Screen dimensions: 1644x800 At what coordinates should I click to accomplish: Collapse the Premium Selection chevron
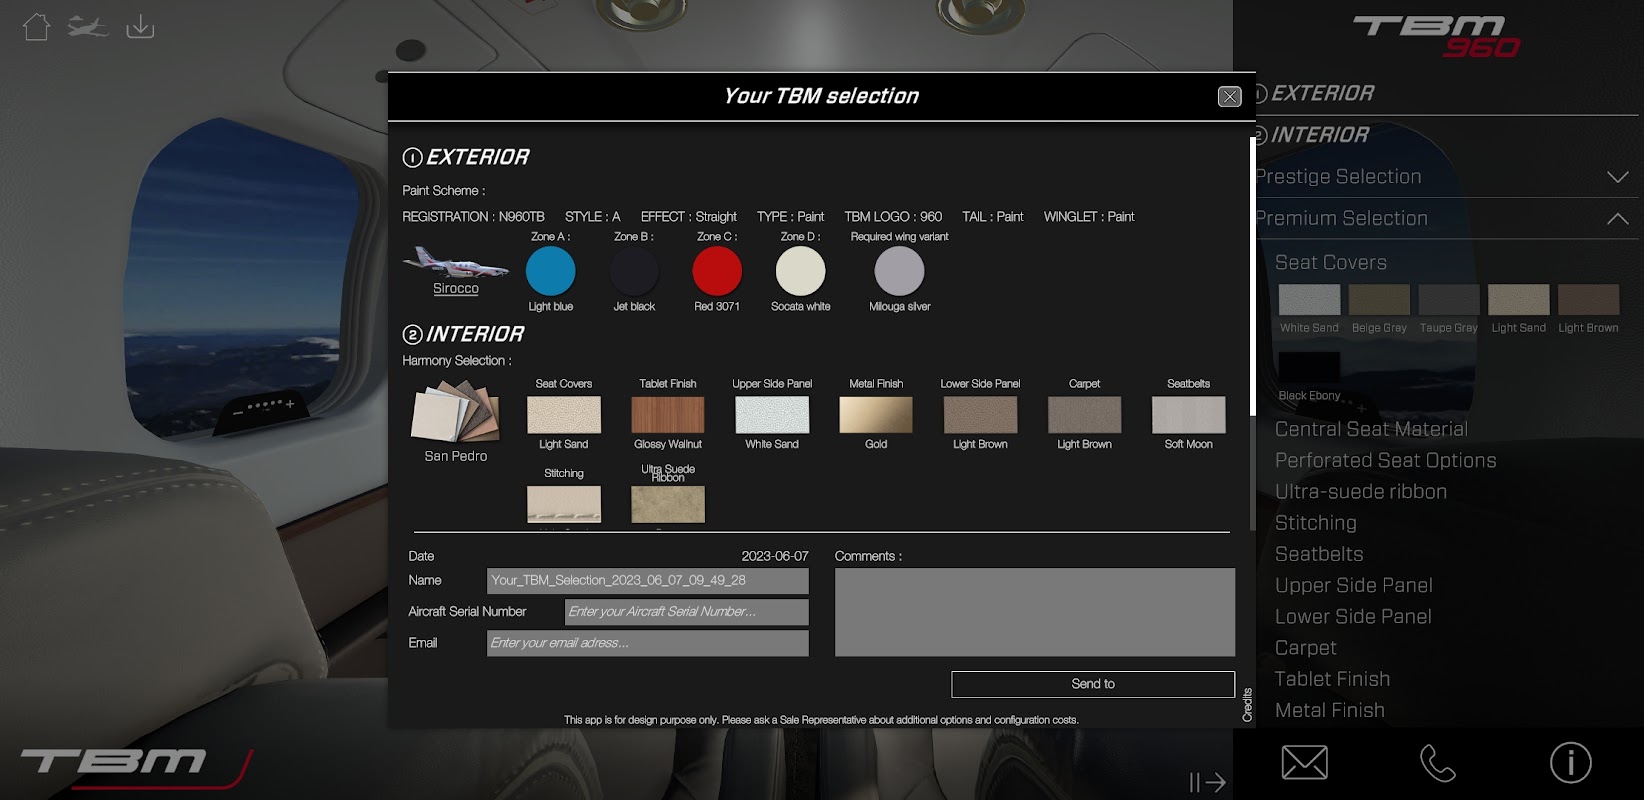(x=1617, y=219)
